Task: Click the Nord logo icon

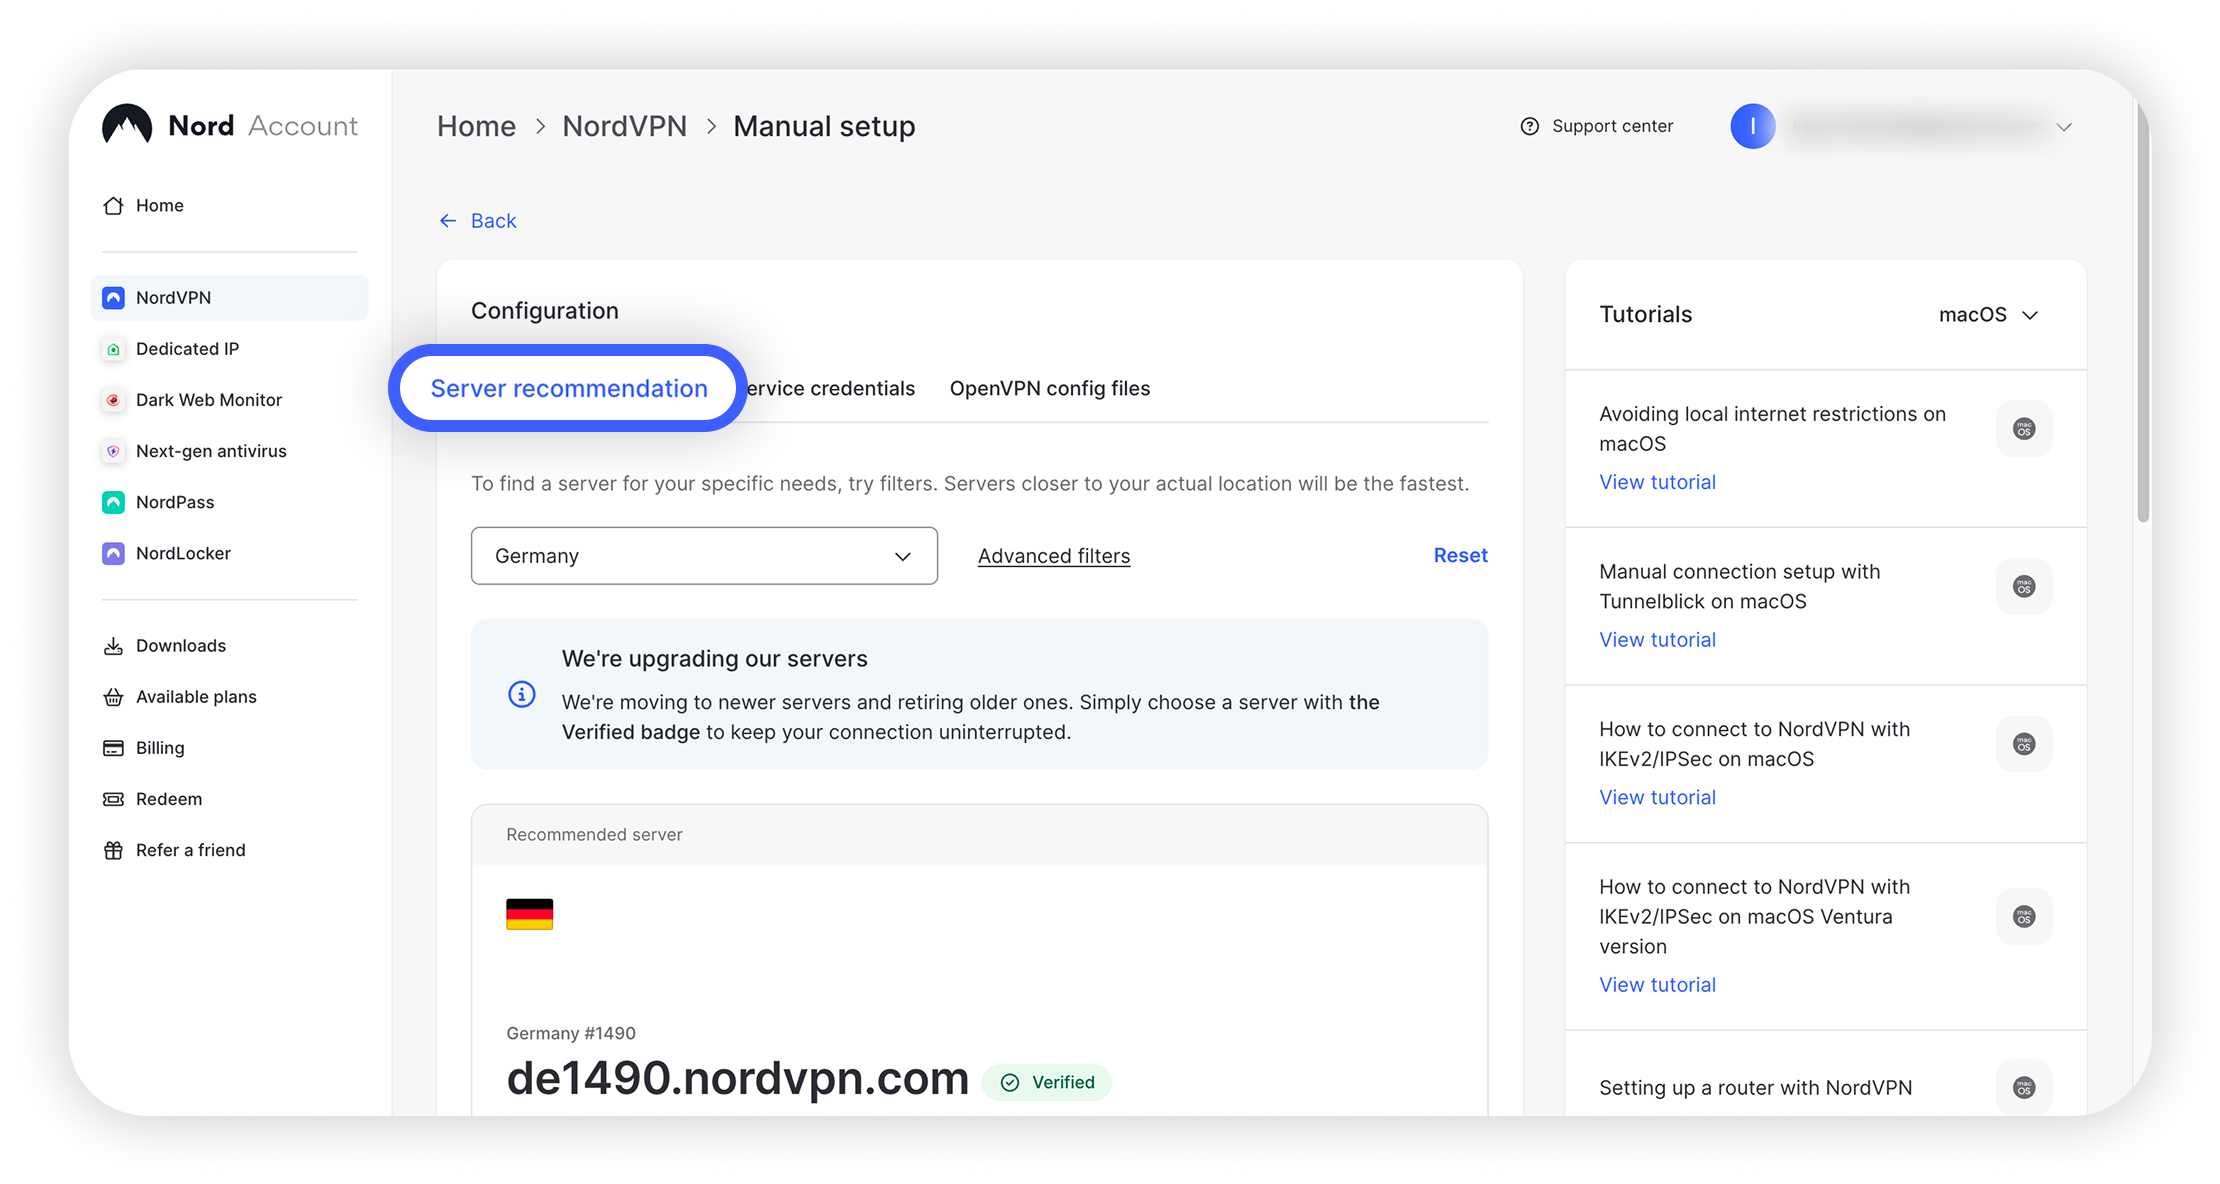Action: [127, 125]
